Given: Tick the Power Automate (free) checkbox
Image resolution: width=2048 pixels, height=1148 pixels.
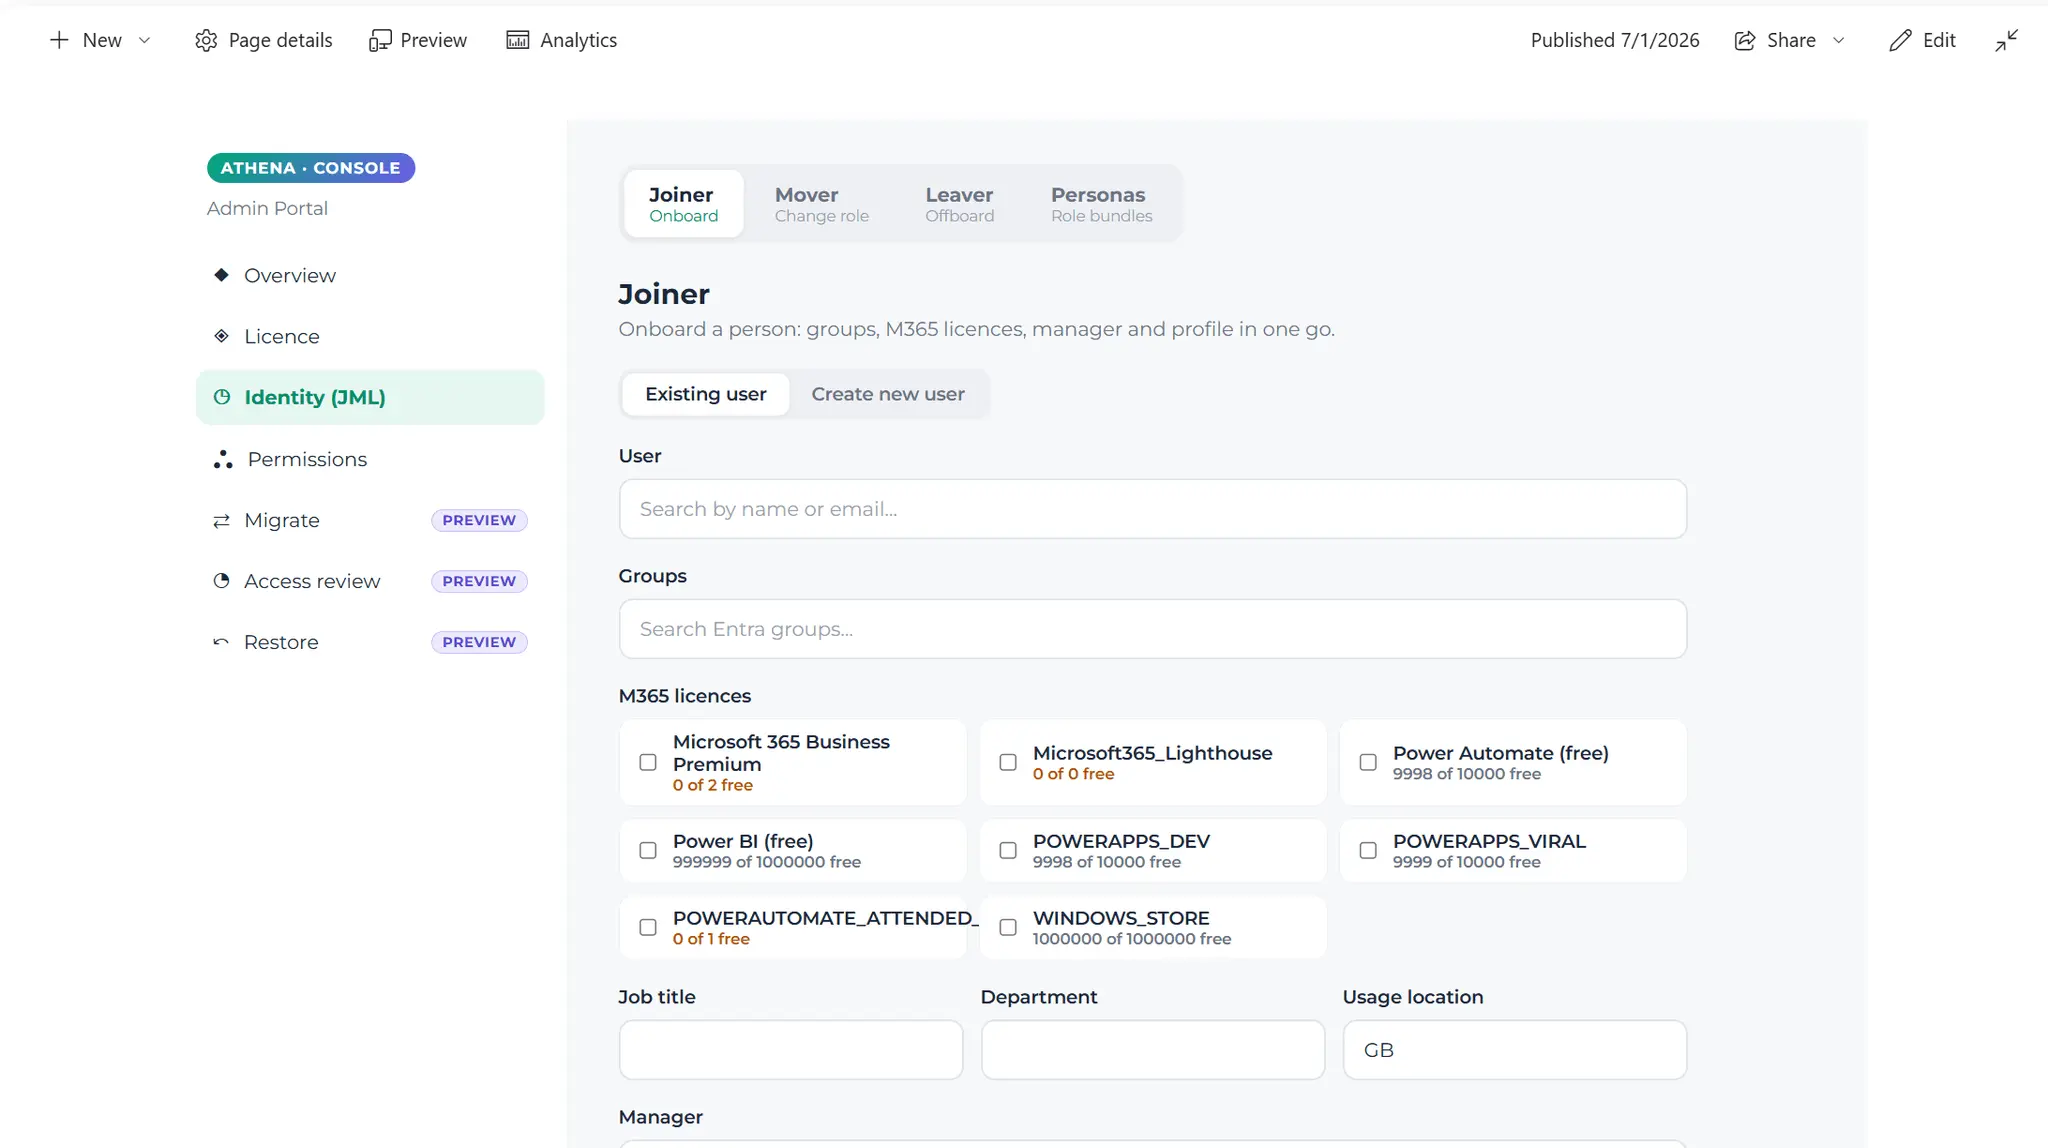Looking at the screenshot, I should [1368, 763].
